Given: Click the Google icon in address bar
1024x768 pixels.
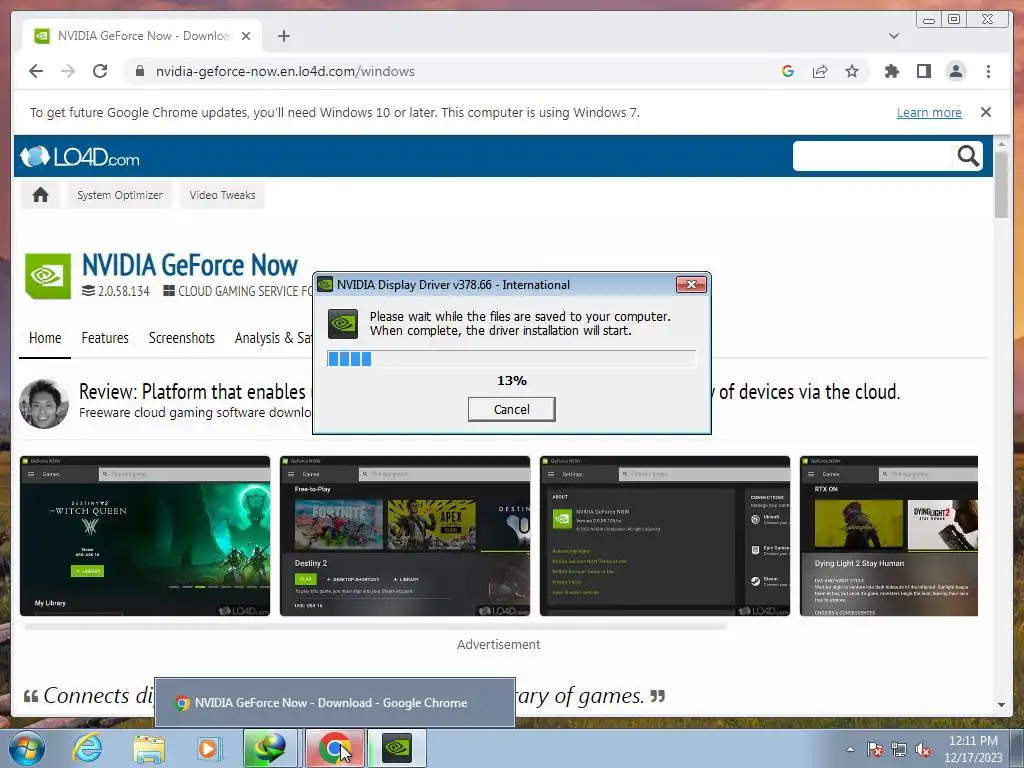Looking at the screenshot, I should 788,71.
